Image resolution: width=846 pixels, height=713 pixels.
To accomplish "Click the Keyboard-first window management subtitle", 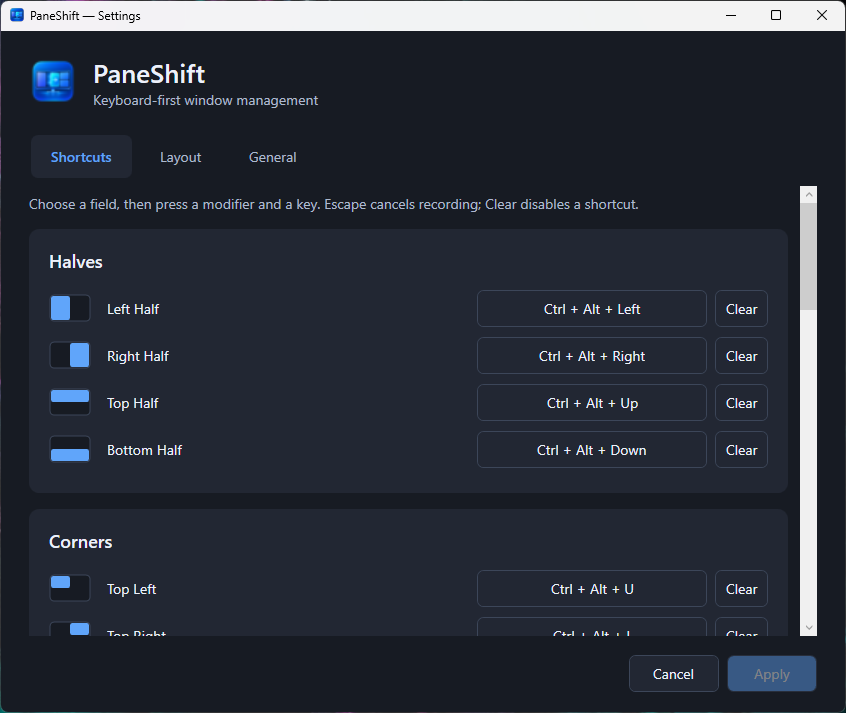I will coord(206,100).
